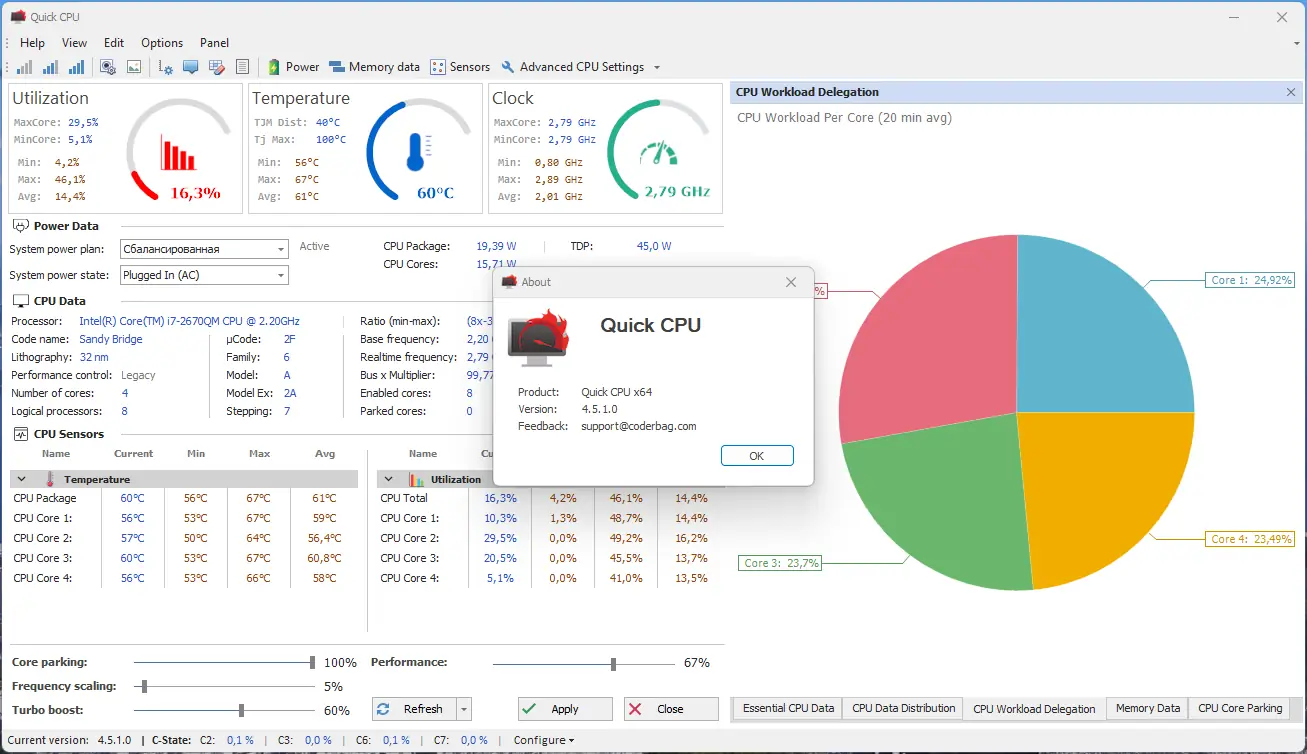1307x754 pixels.
Task: Open the Power toolbar item
Action: [x=293, y=67]
